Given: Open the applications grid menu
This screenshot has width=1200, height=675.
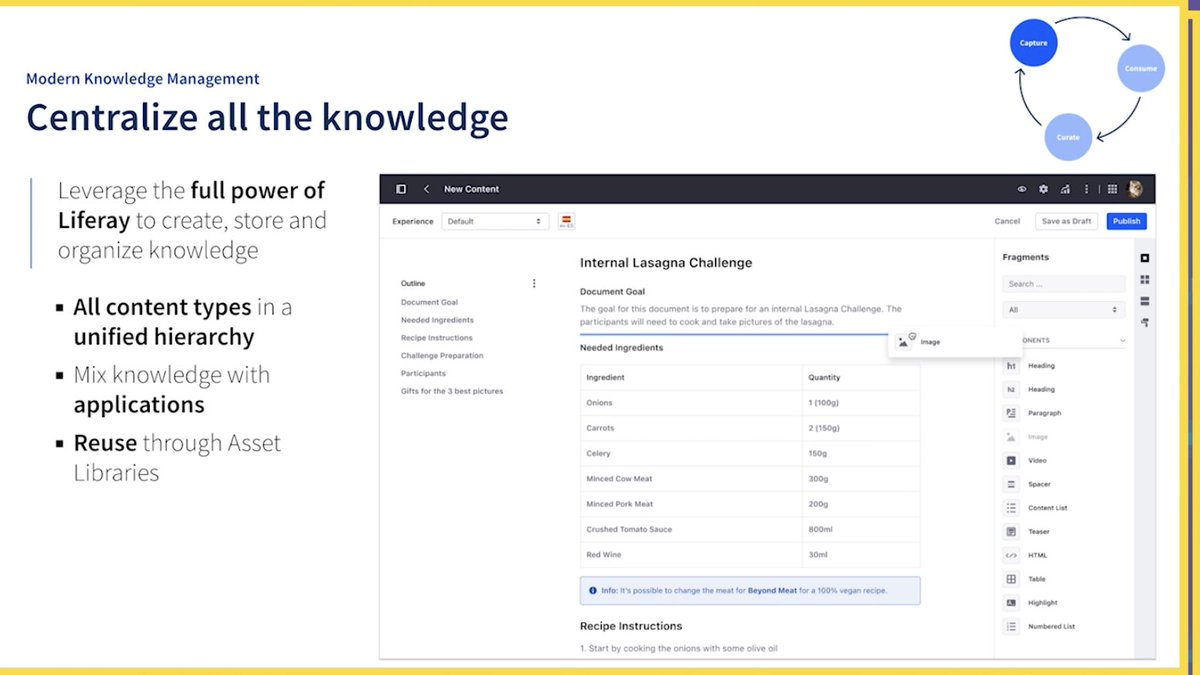Looking at the screenshot, I should [1112, 189].
